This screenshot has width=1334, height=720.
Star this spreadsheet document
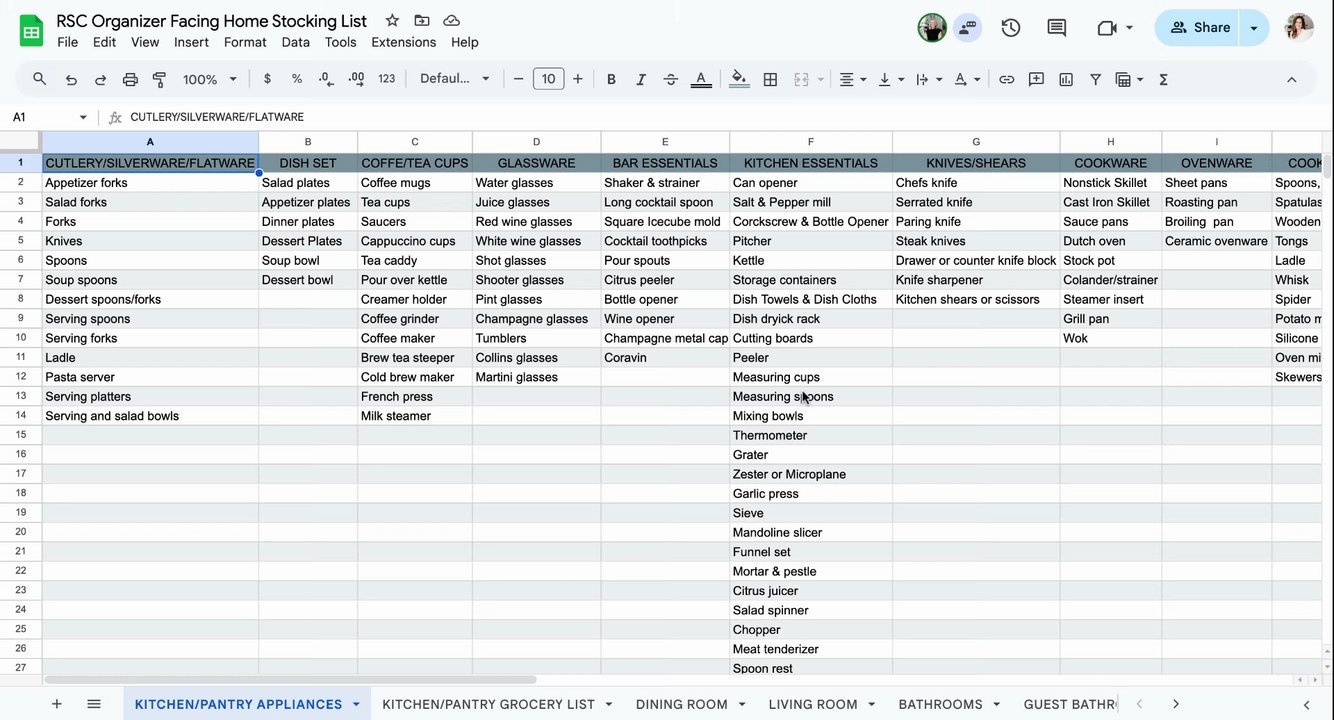click(x=392, y=21)
